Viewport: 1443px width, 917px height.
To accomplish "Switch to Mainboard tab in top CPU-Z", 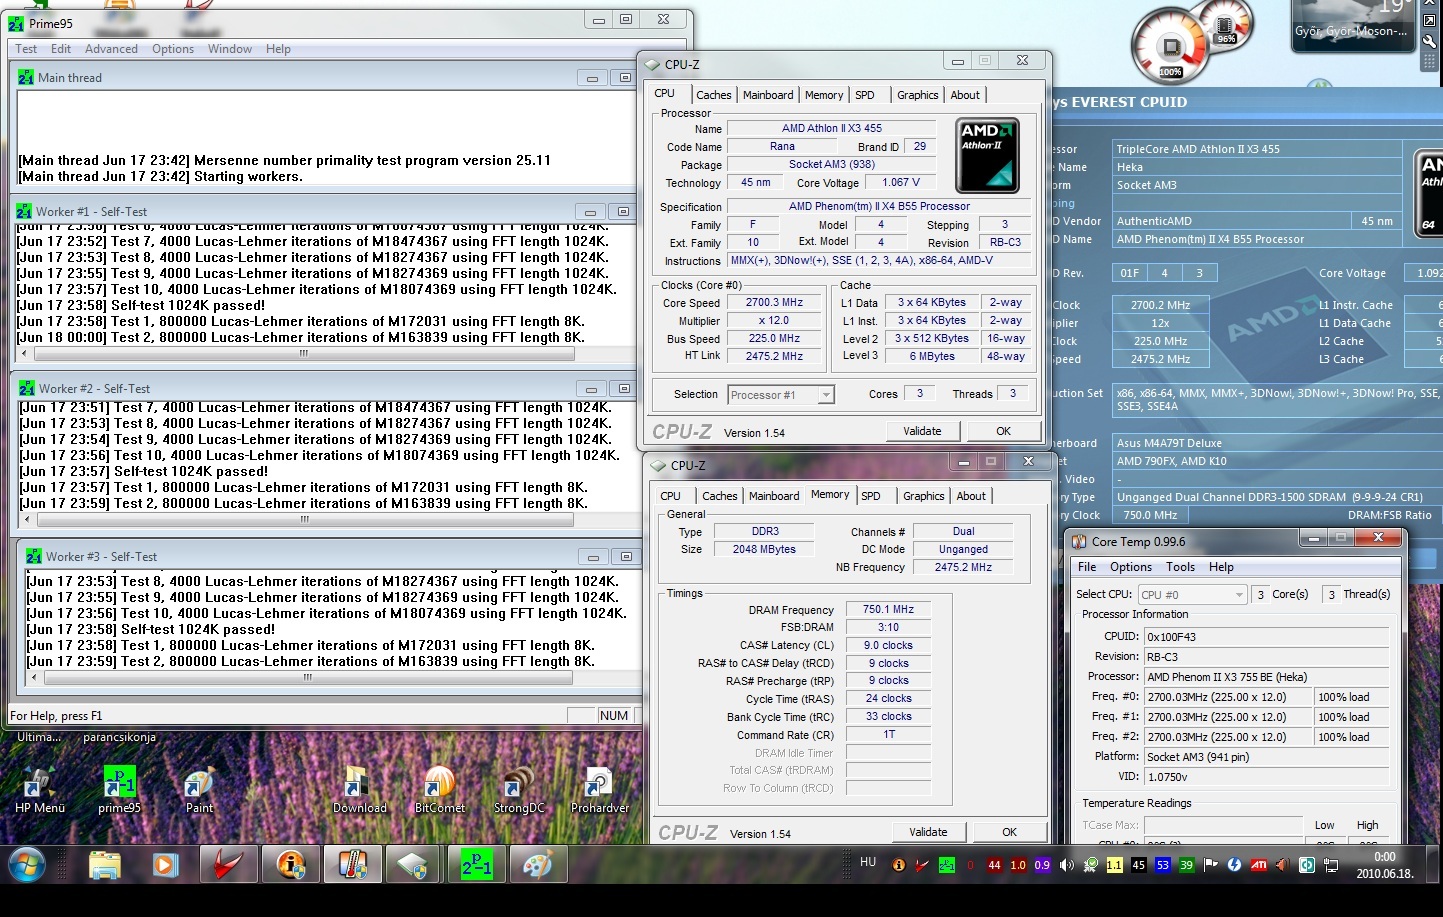I will 768,95.
